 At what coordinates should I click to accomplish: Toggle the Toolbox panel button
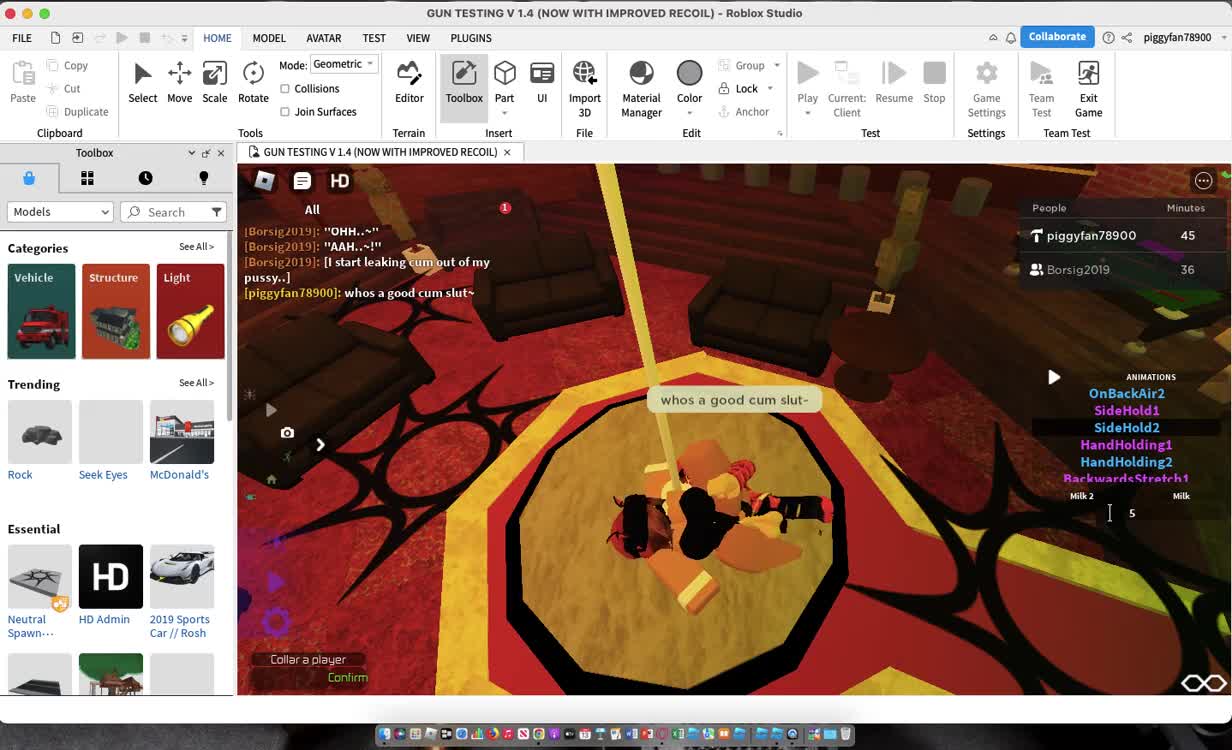[x=464, y=82]
